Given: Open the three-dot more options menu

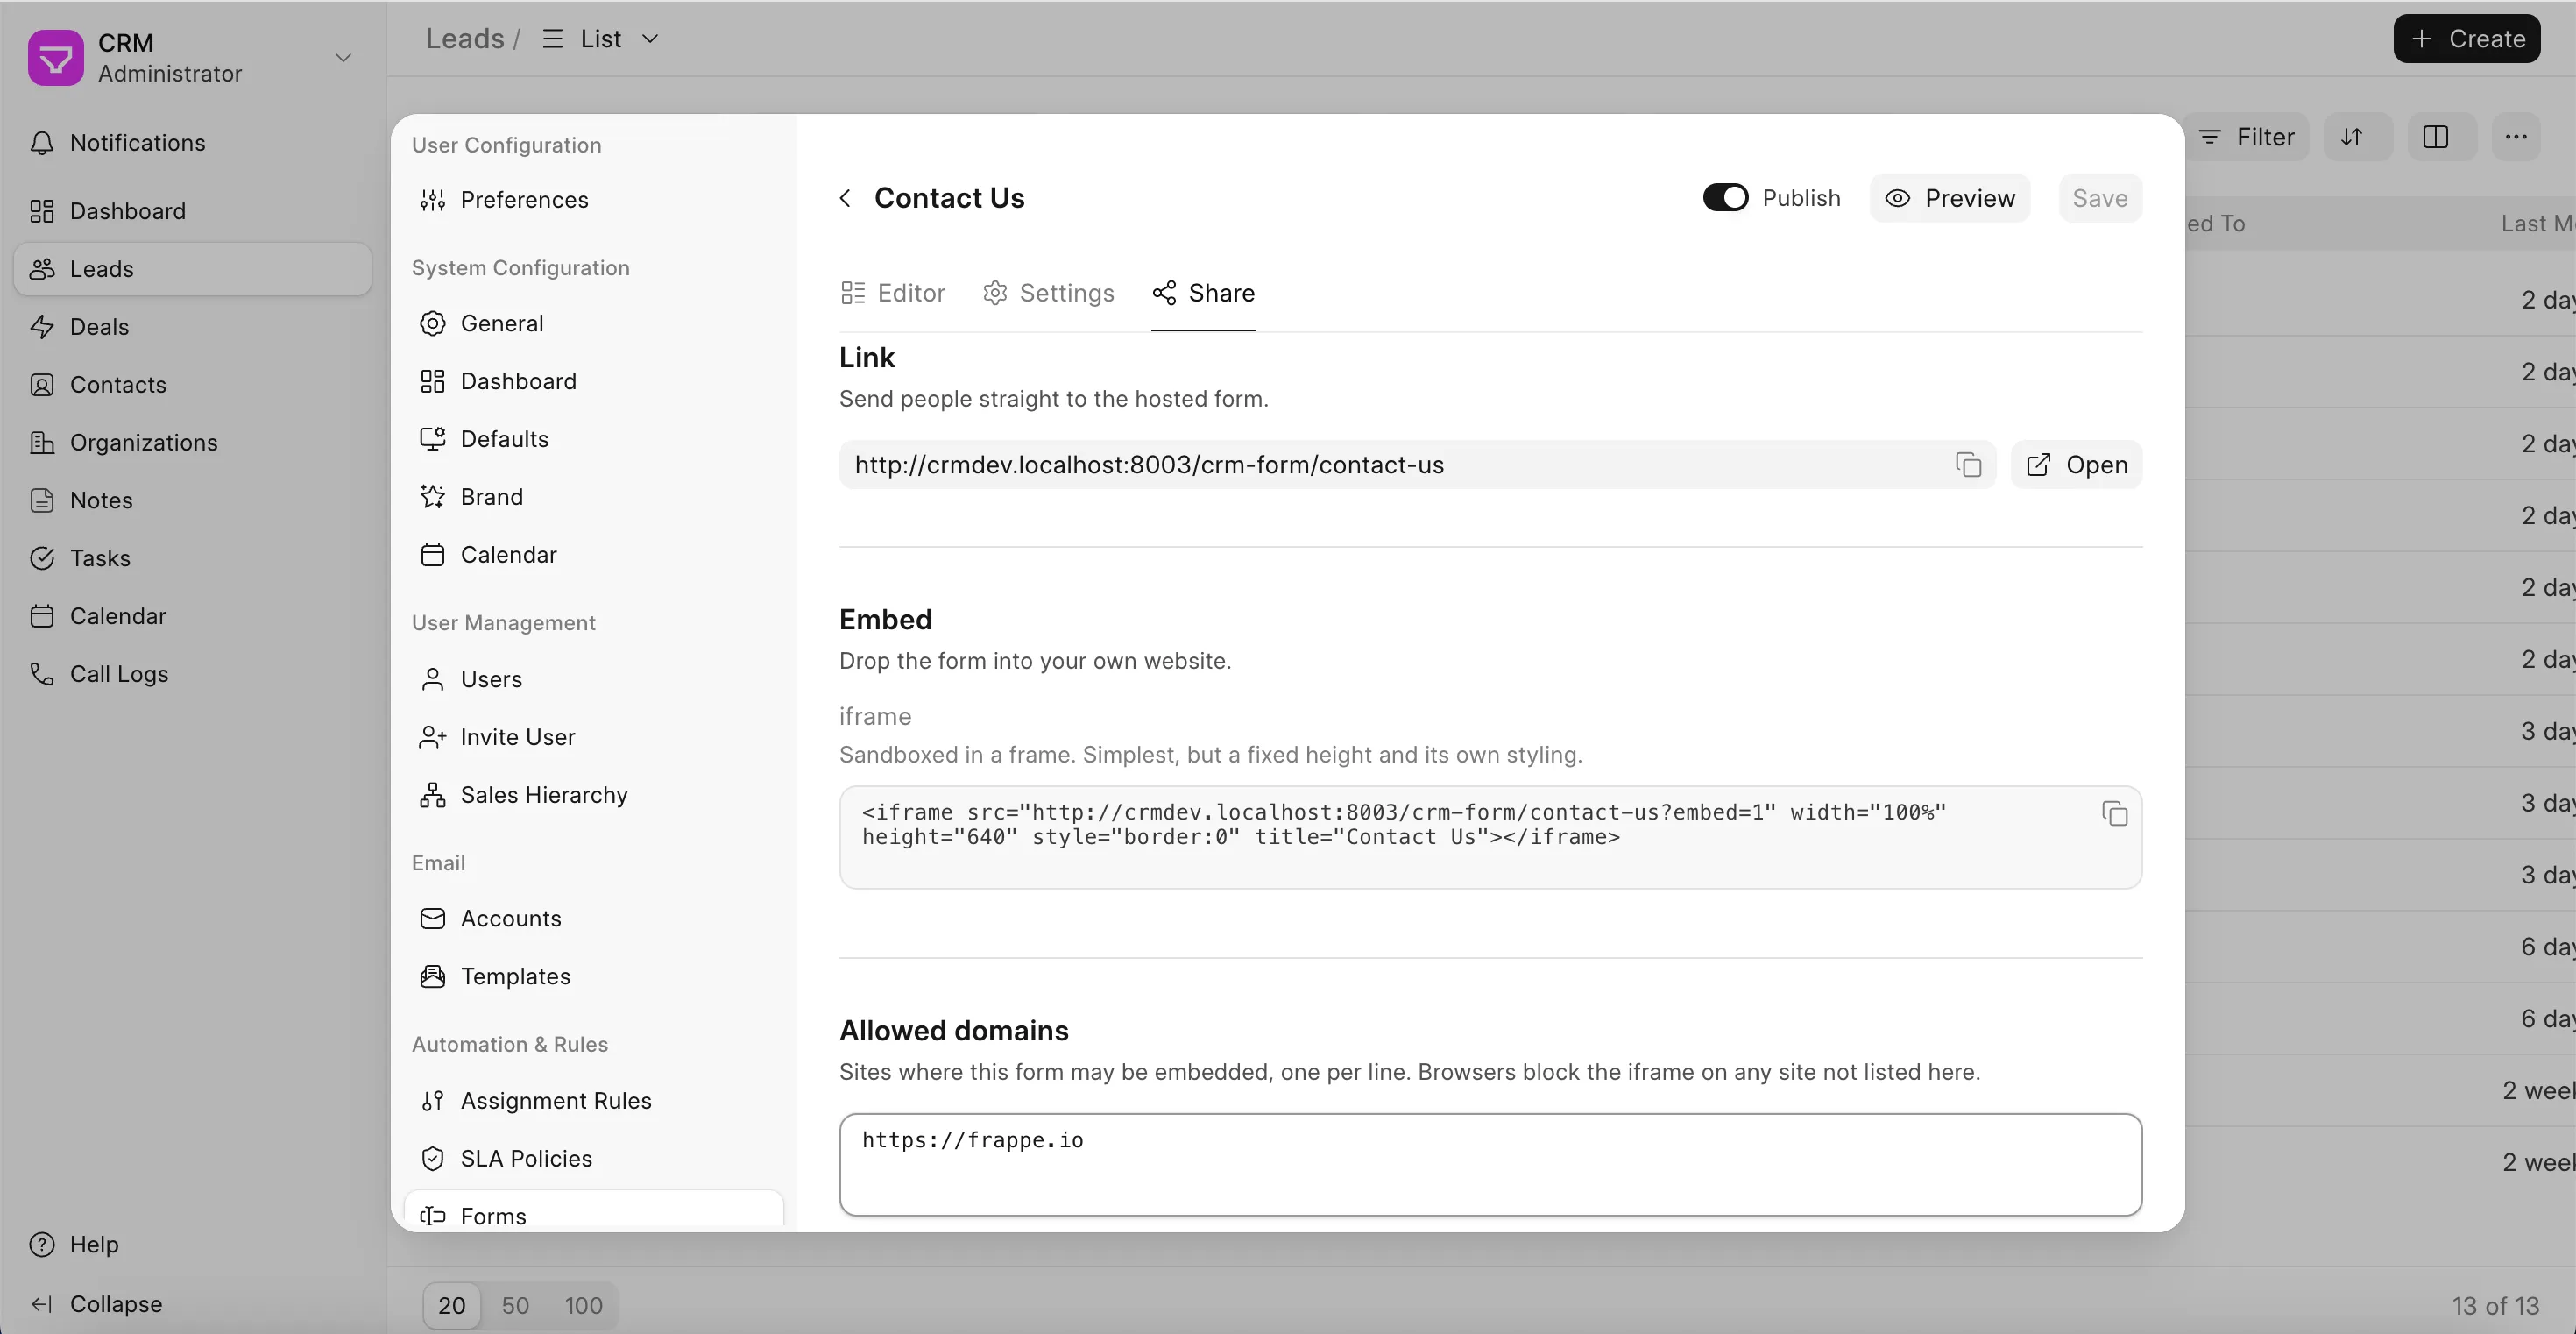Looking at the screenshot, I should [2516, 137].
